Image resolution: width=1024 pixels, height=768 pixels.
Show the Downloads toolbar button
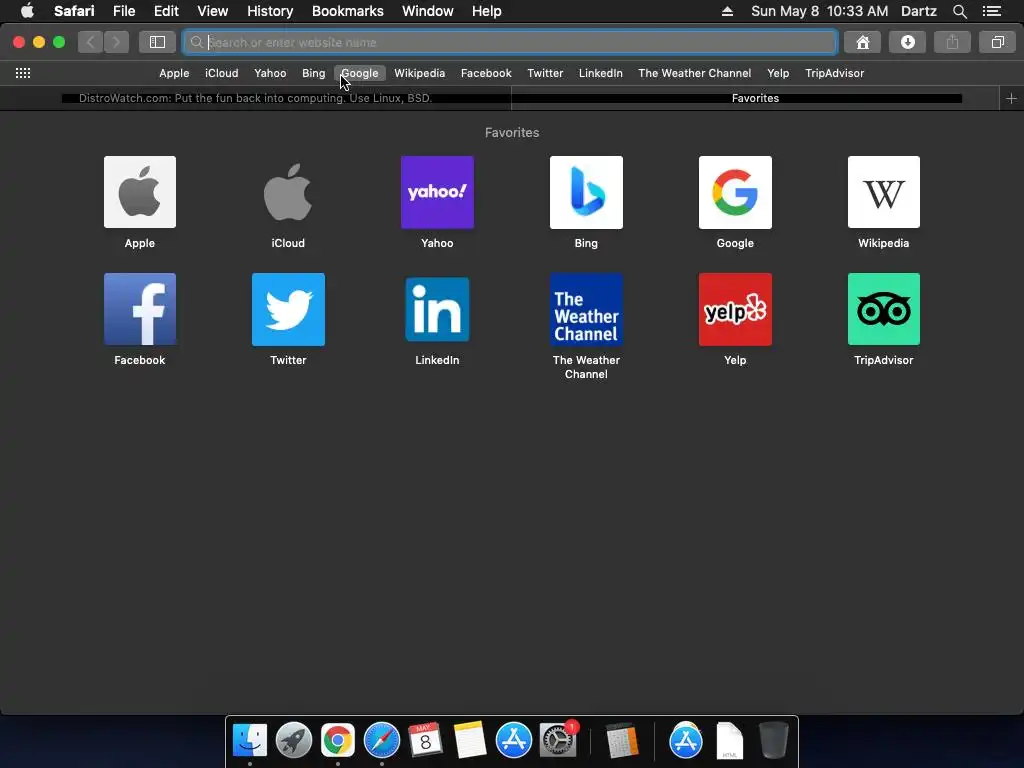[x=907, y=42]
